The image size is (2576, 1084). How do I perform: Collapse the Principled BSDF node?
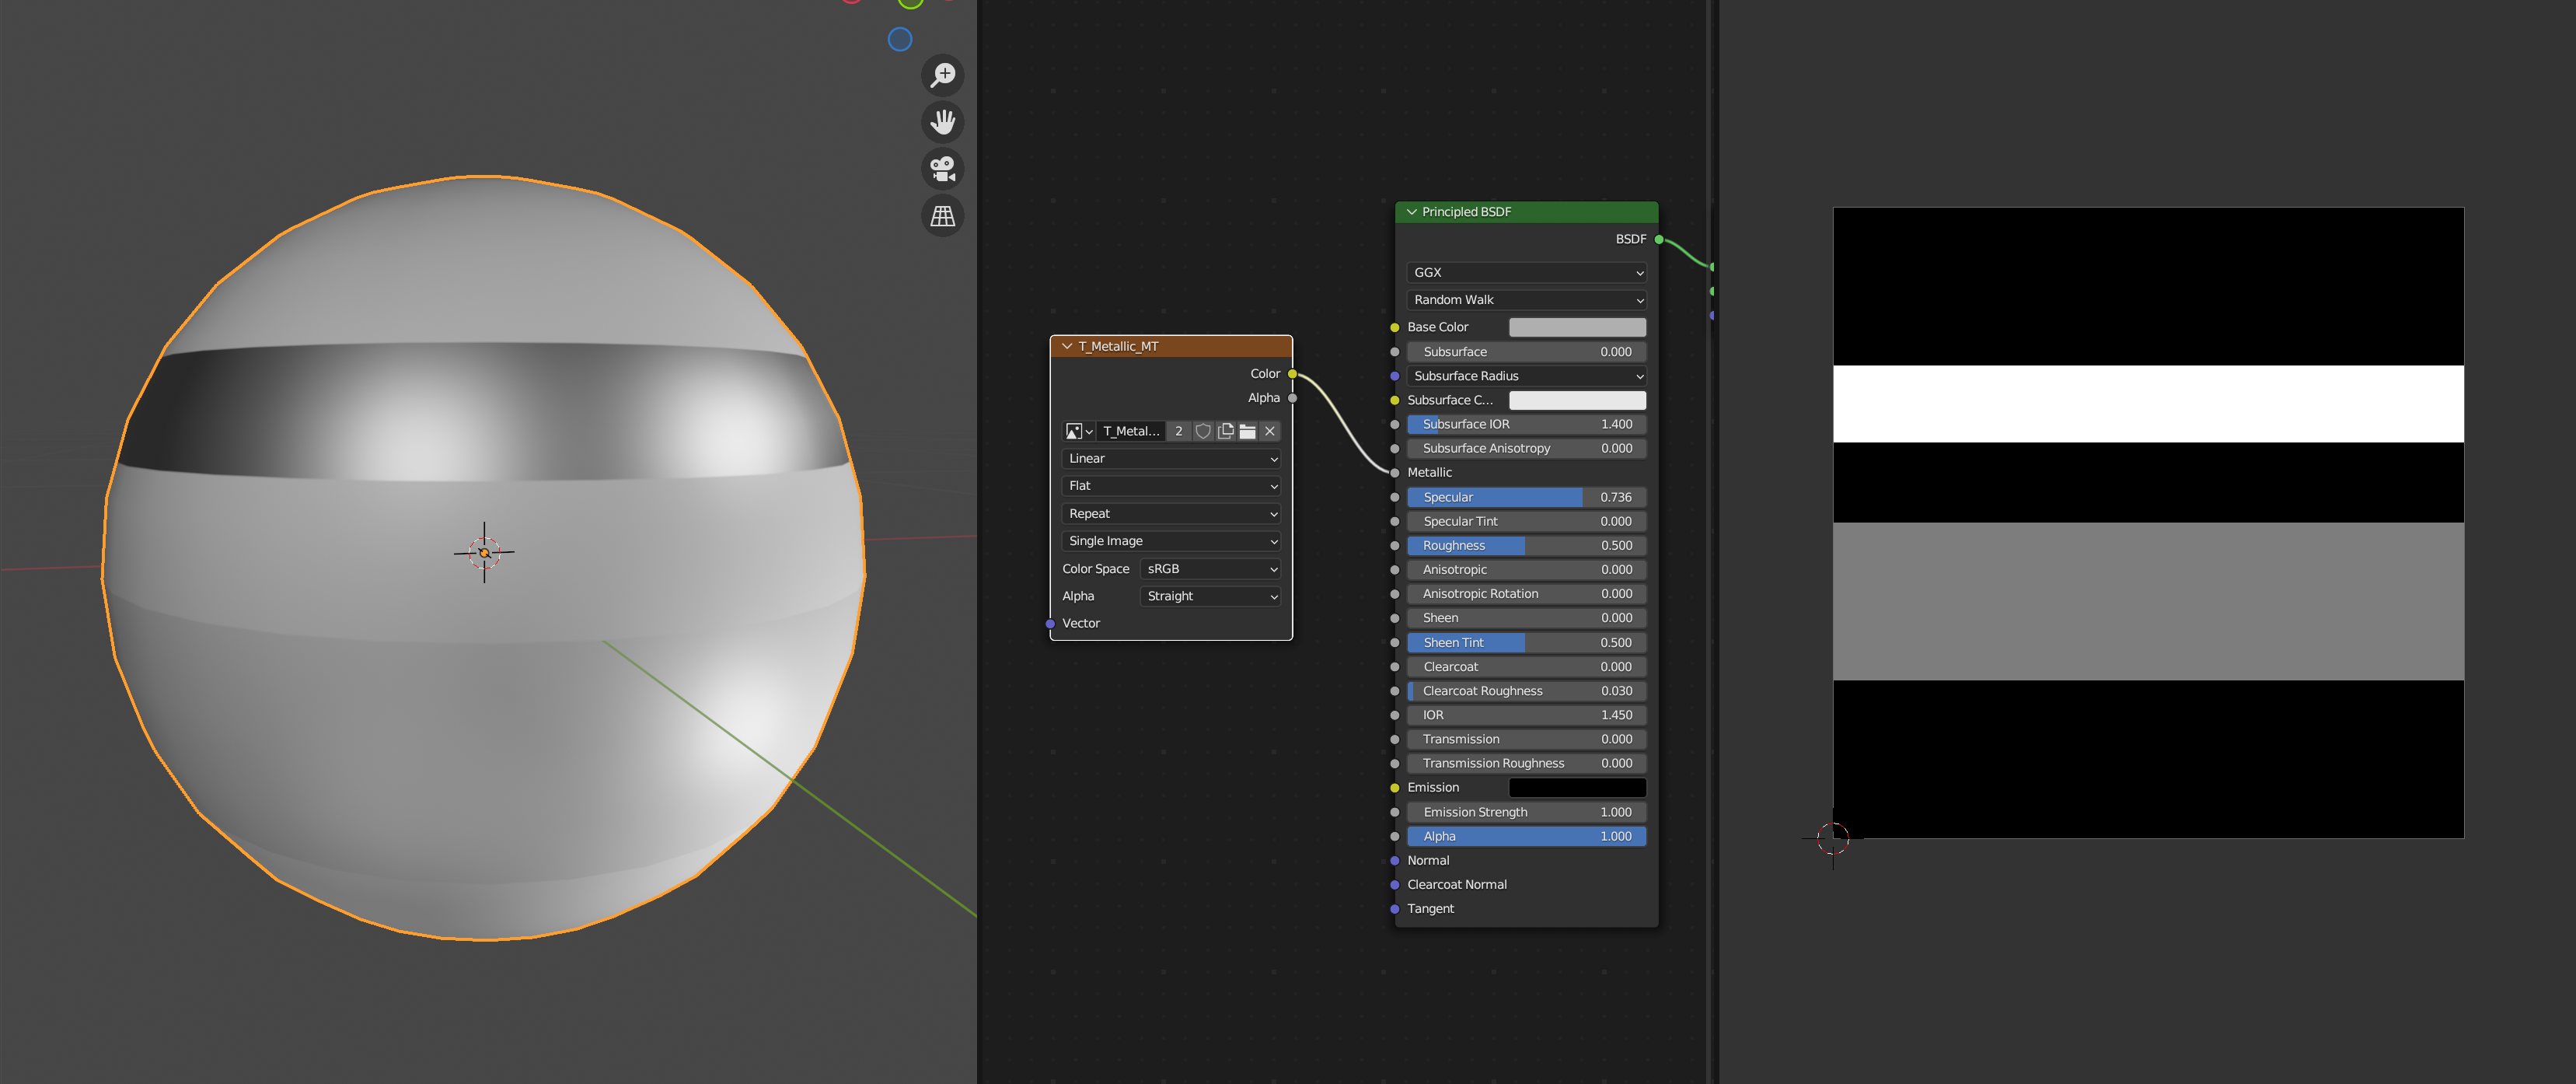1411,212
